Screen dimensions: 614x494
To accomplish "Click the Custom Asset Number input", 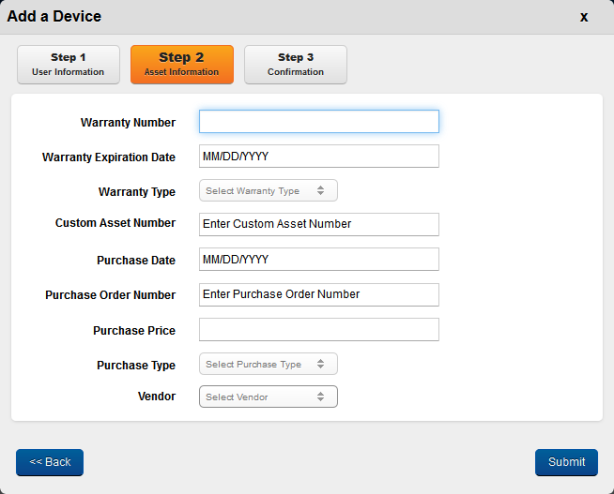I will (319, 224).
